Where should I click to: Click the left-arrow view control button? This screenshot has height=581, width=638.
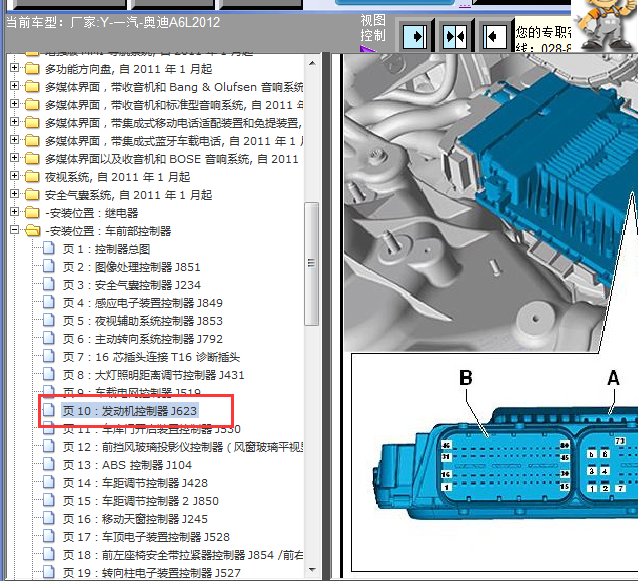(494, 36)
